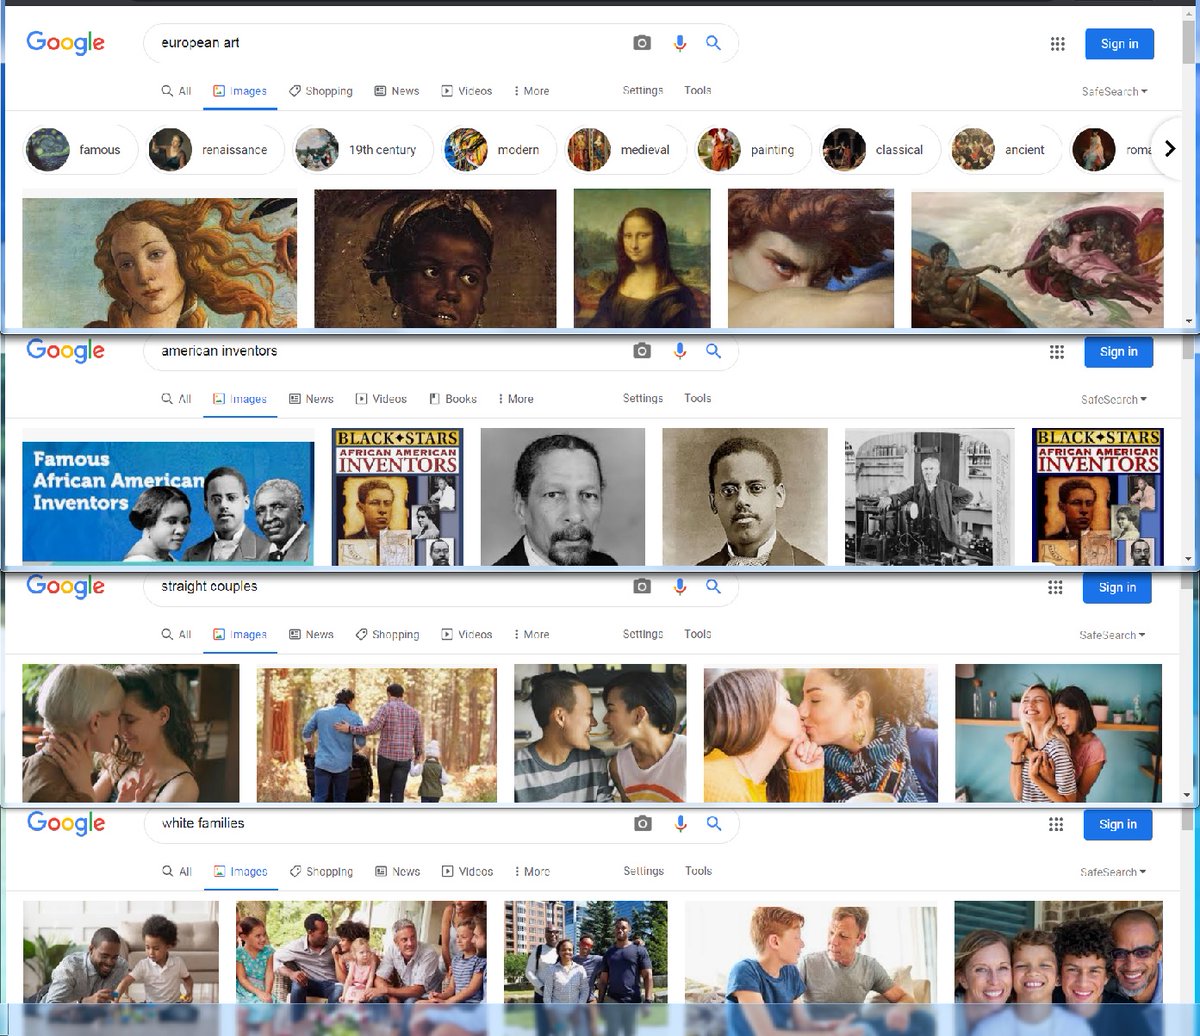Screen dimensions: 1200x1036
Task: Select the ancient suggestion chip
Action: click(x=1005, y=150)
